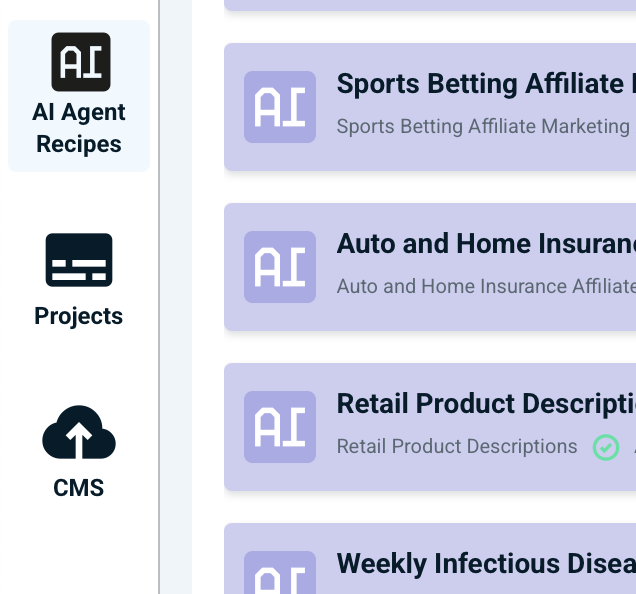Click the Projects icon in the sidebar
The image size is (636, 594).
(79, 260)
